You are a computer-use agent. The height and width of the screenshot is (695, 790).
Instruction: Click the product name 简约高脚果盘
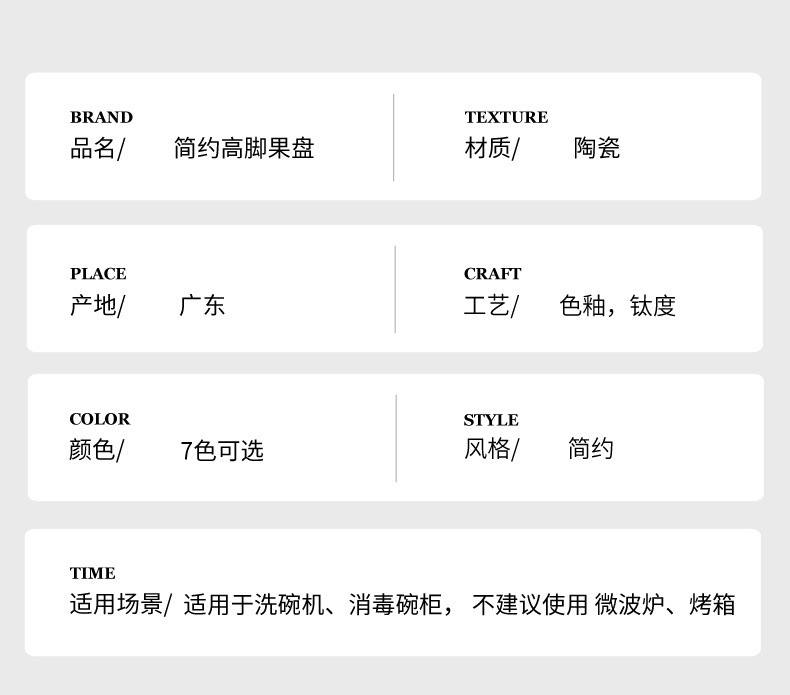tap(244, 149)
